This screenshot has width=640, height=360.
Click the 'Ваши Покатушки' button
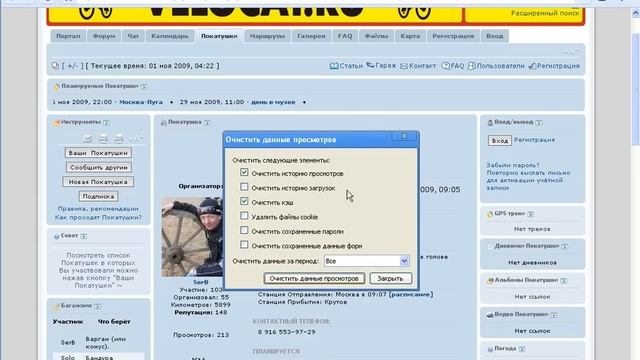point(98,153)
